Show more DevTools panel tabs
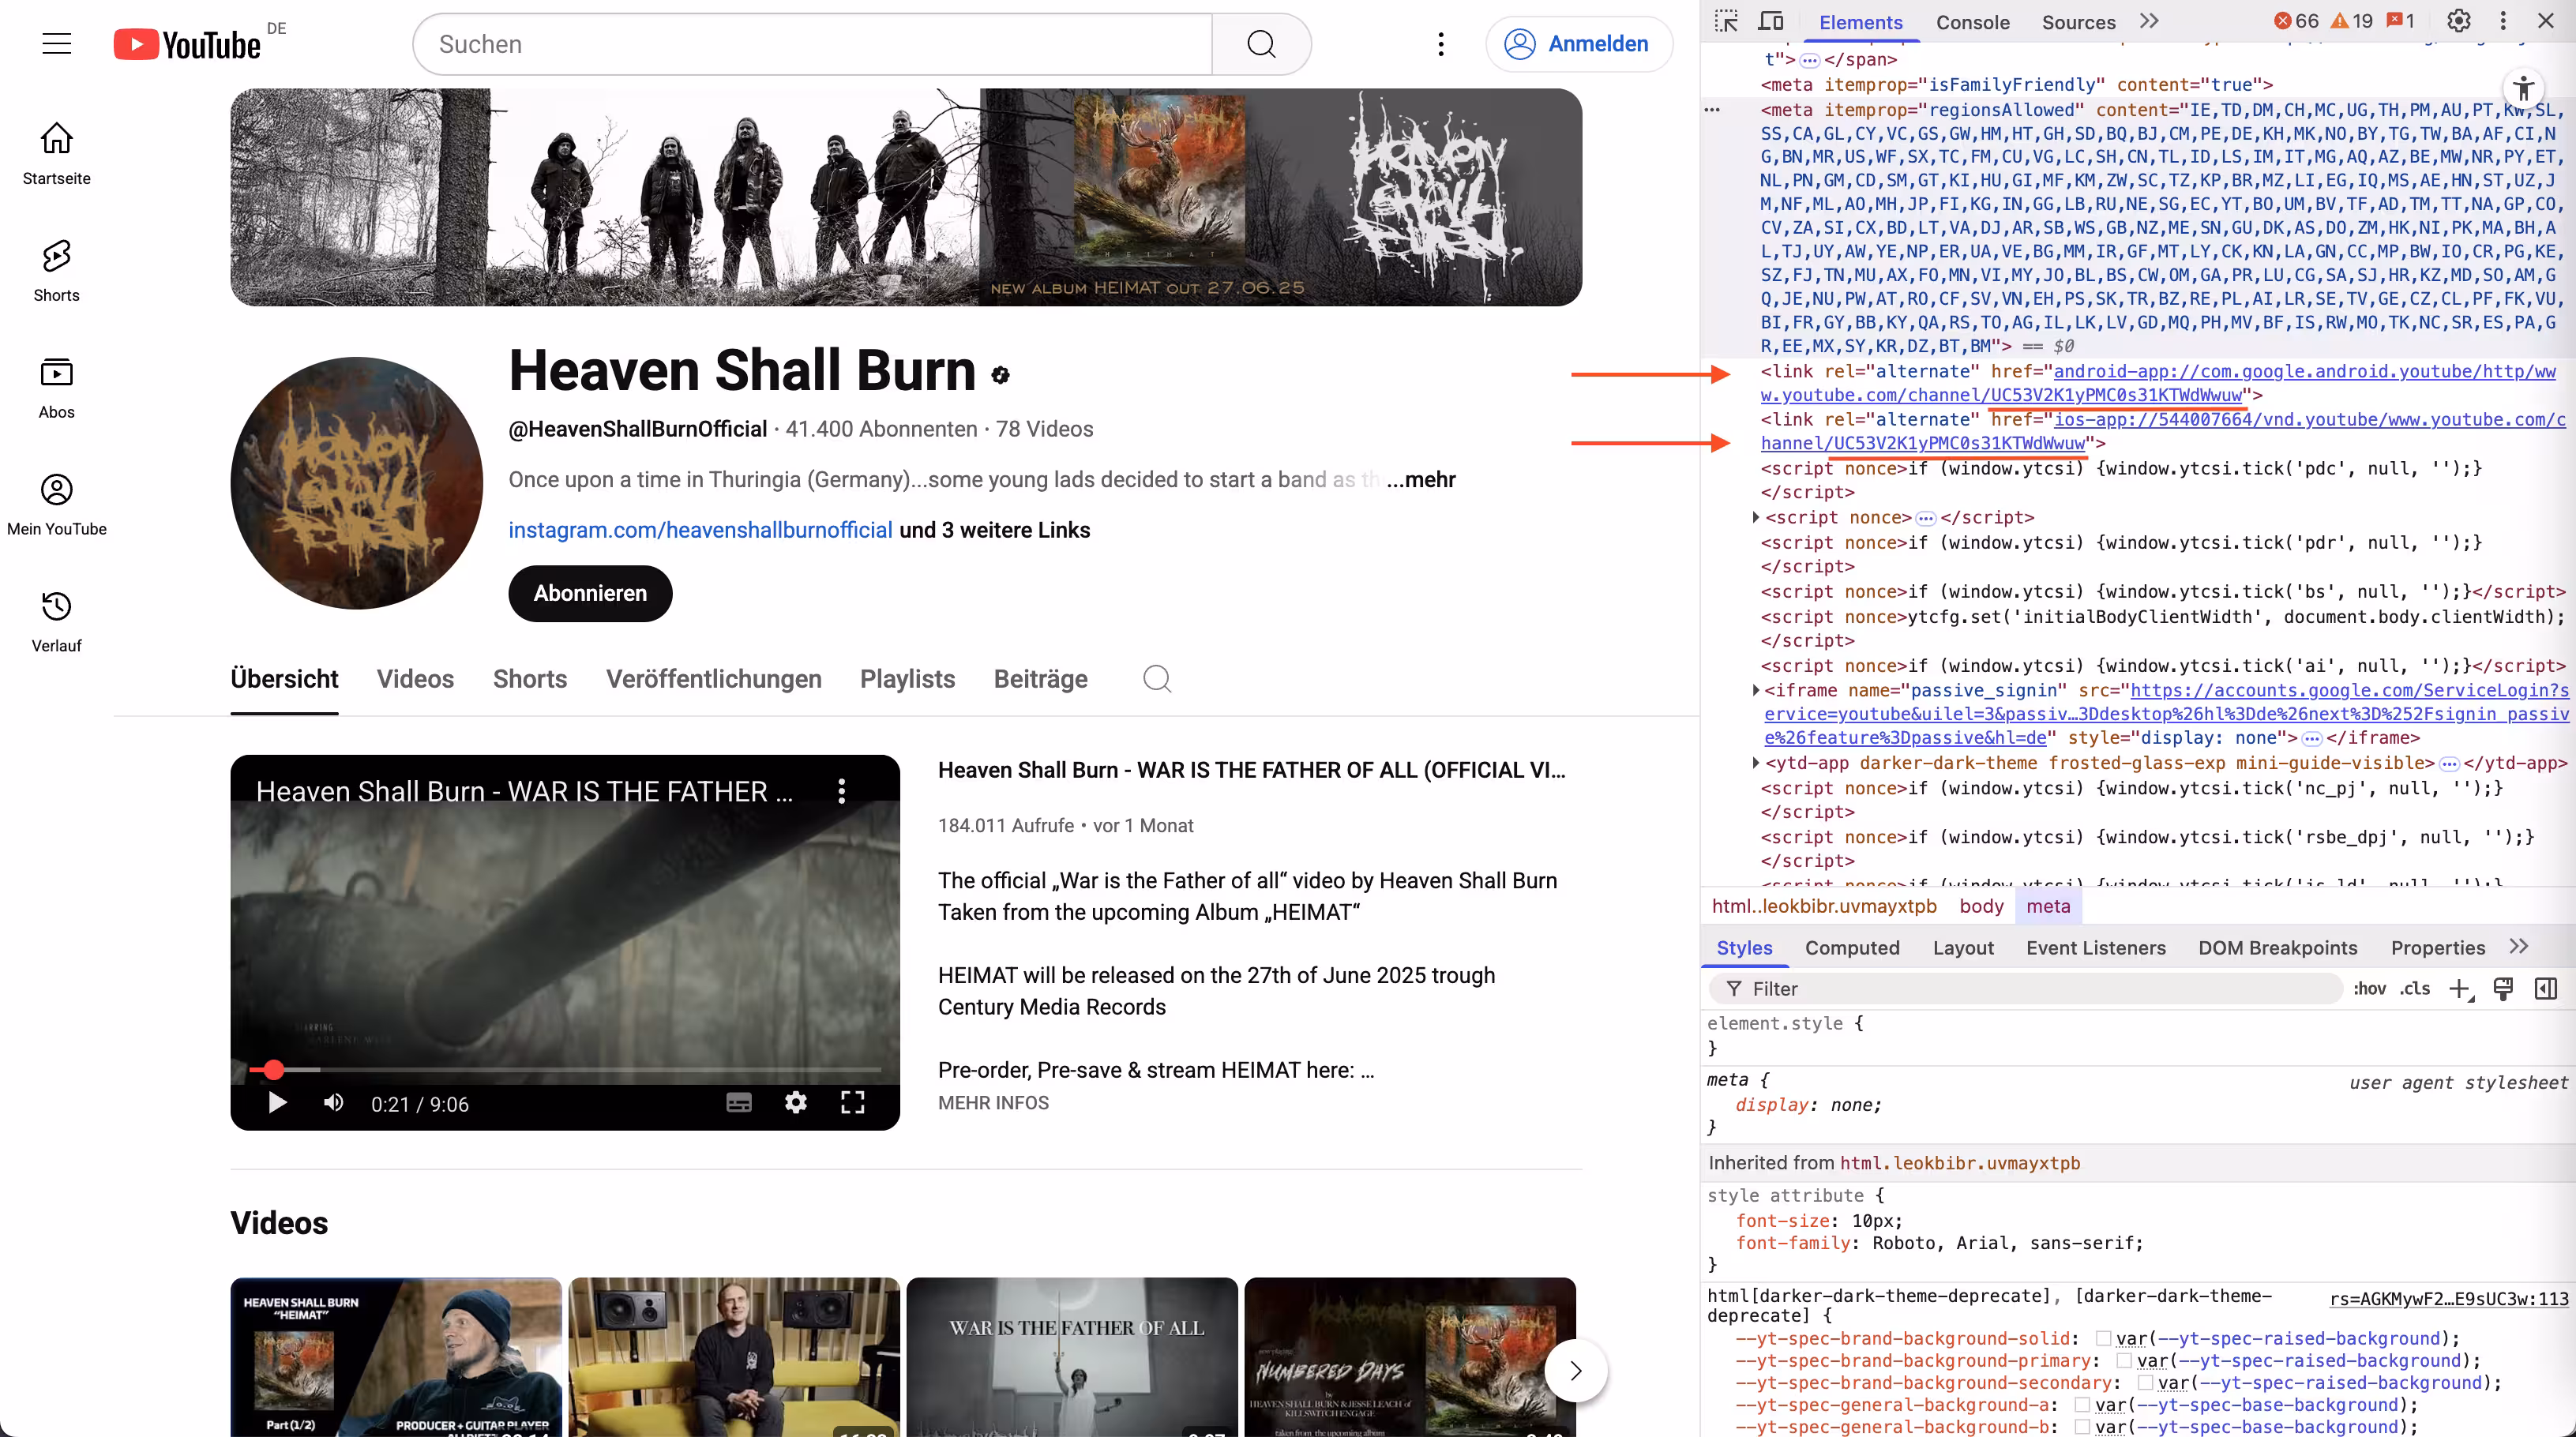Image resolution: width=2576 pixels, height=1437 pixels. [x=2149, y=21]
